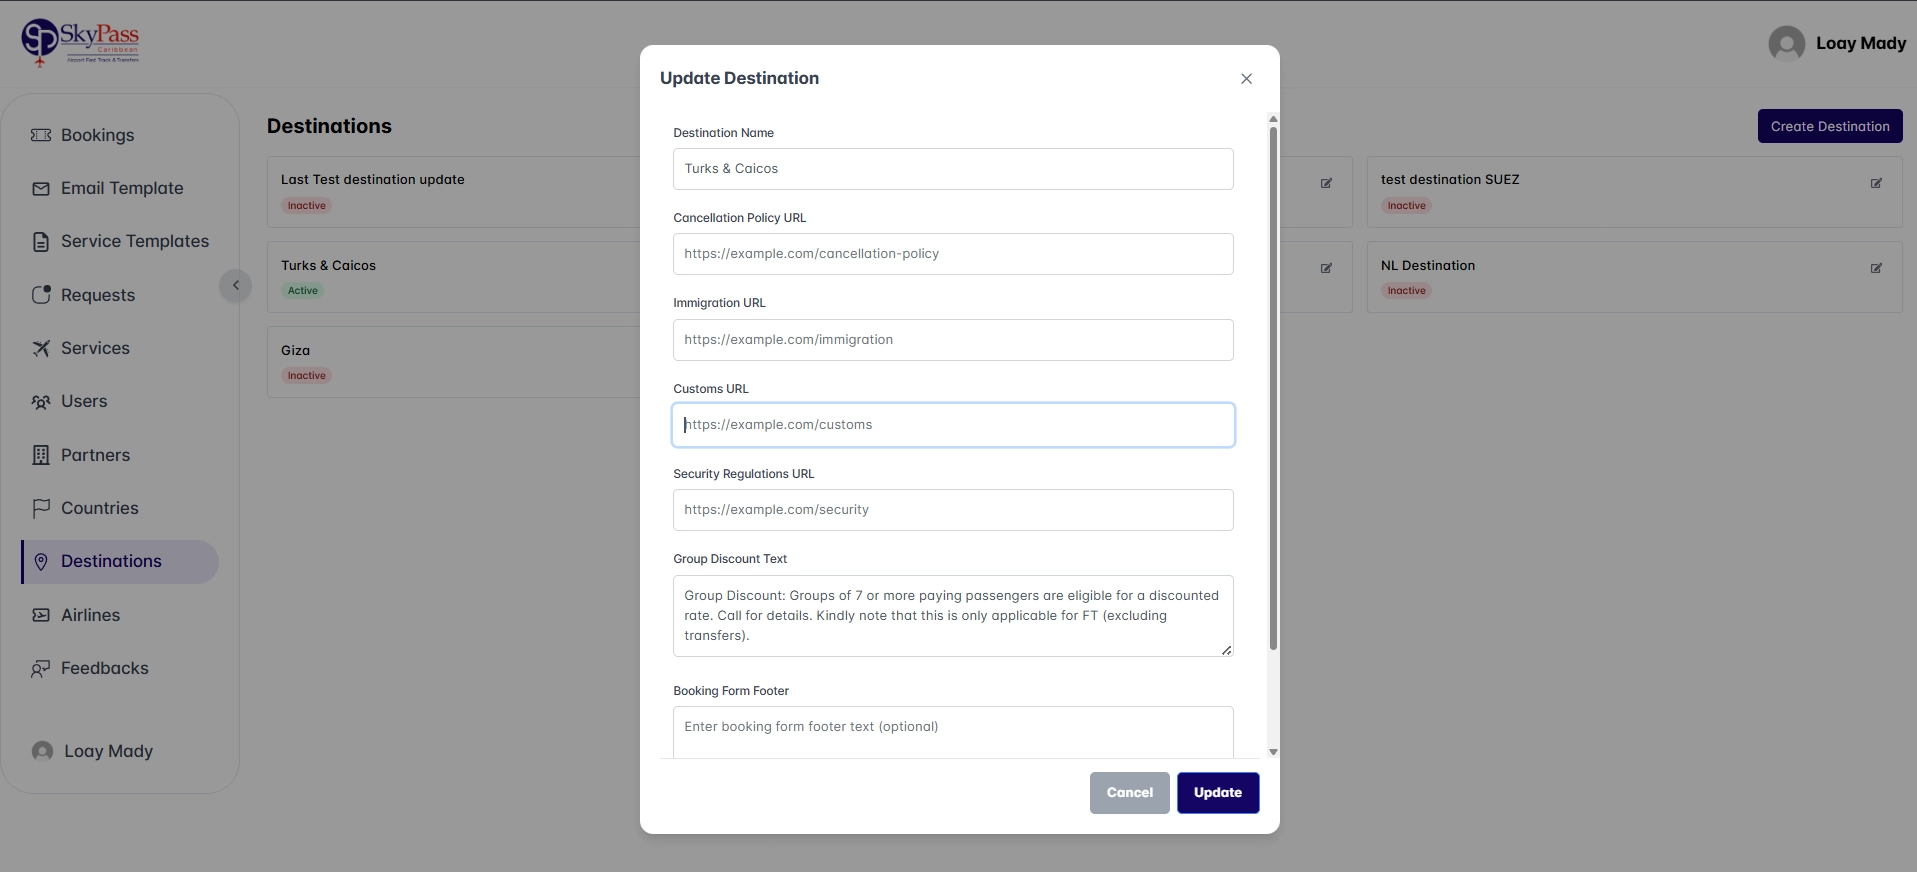Click the top-right user avatar icon
Screen dimensions: 1917x872
click(1787, 44)
